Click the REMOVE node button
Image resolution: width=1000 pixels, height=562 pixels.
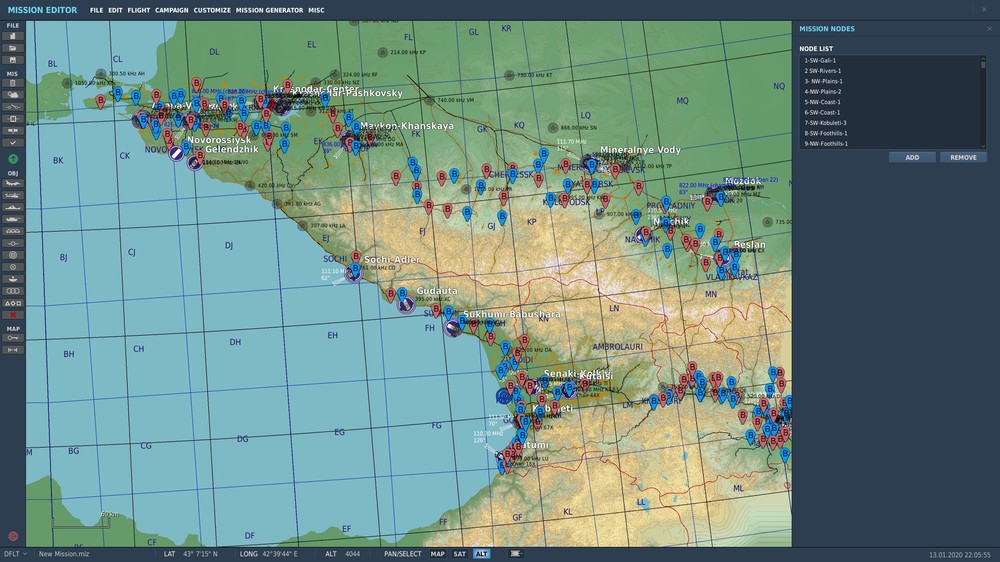pyautogui.click(x=963, y=157)
